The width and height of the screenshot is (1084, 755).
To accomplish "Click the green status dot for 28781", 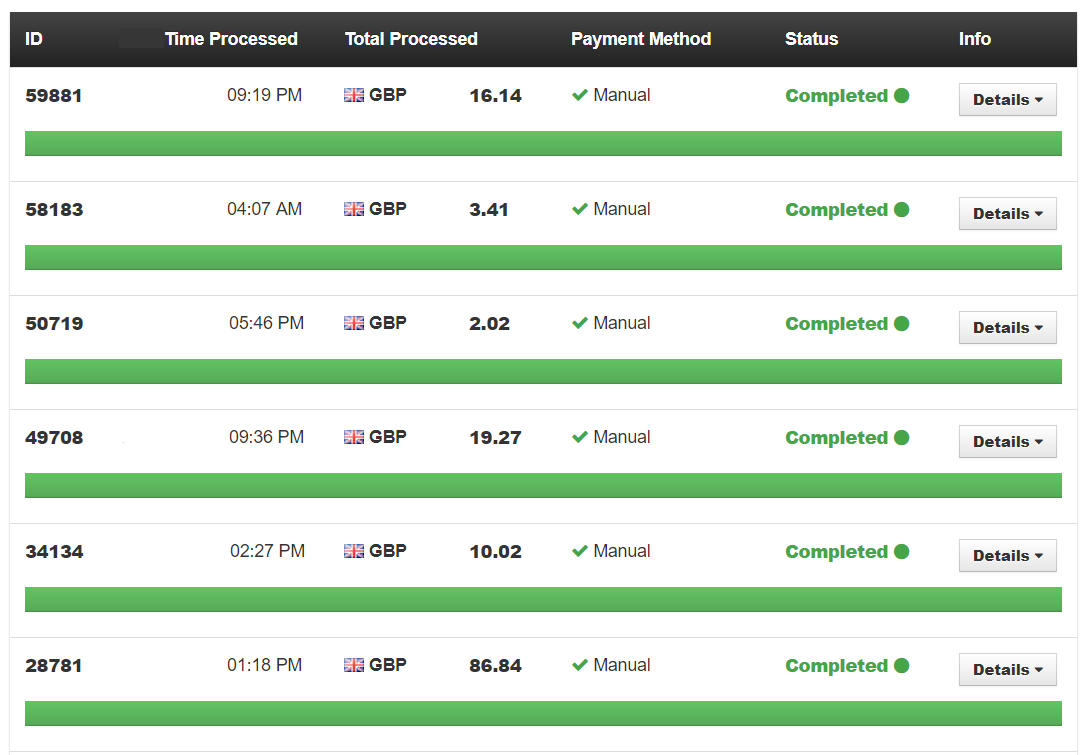I will click(901, 665).
